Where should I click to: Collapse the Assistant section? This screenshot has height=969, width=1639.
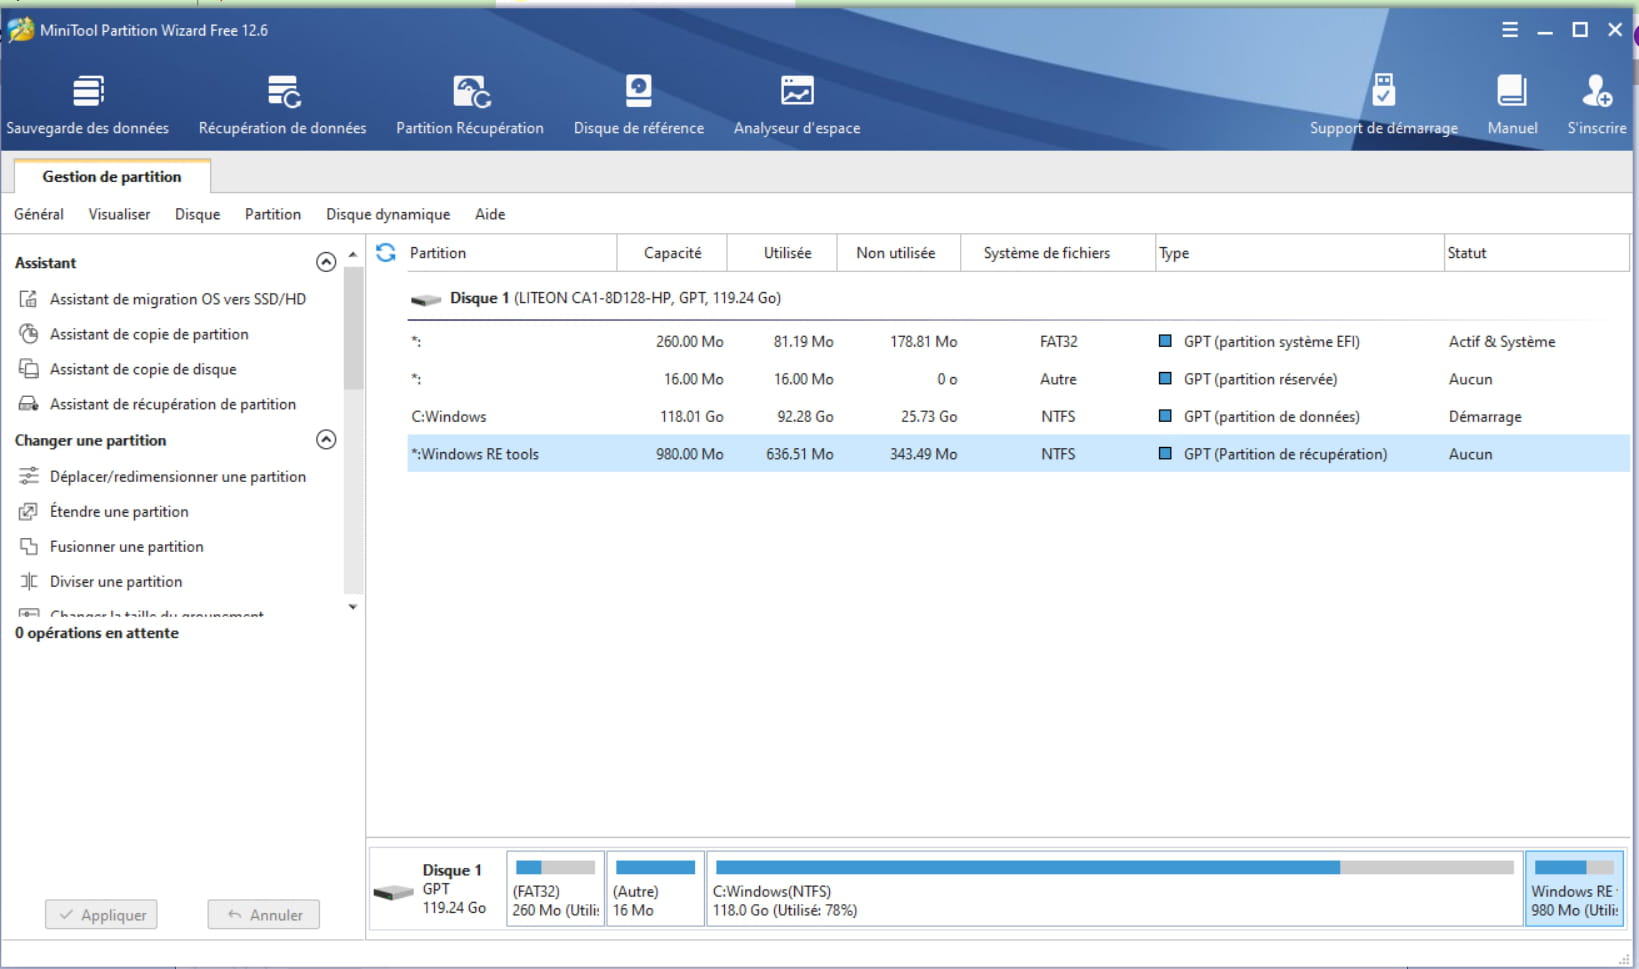click(x=326, y=262)
